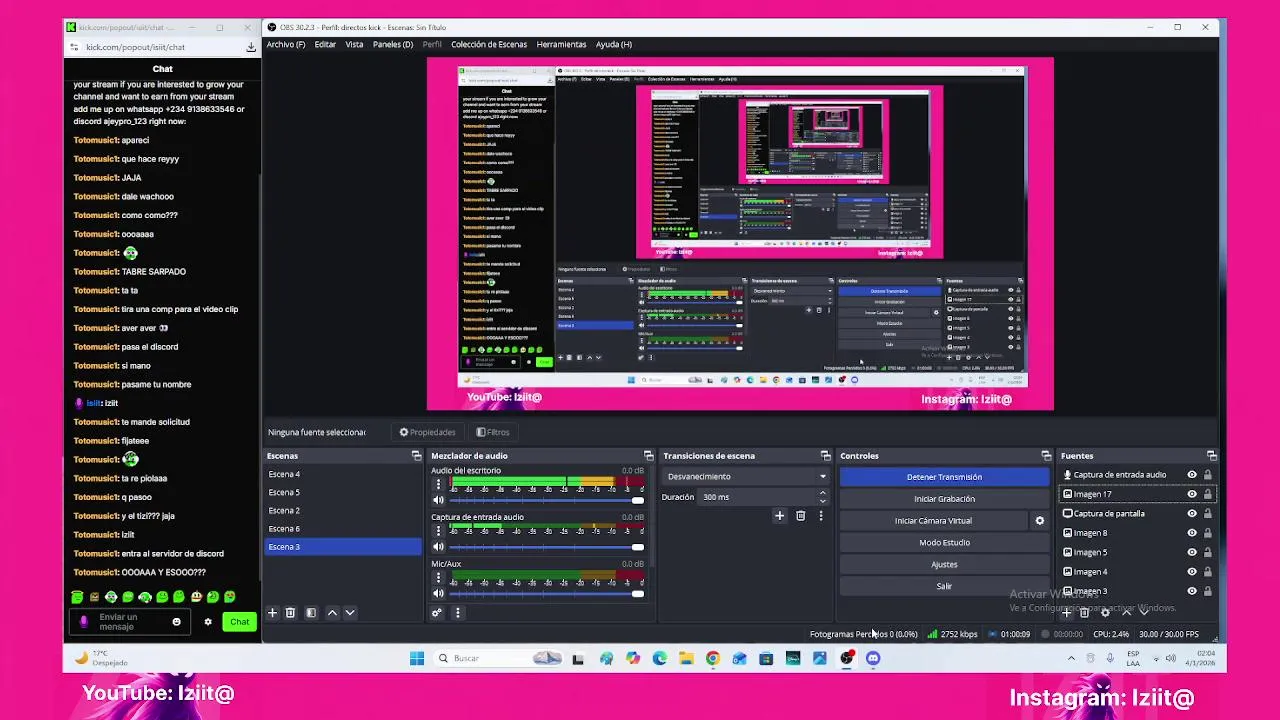The image size is (1280, 720).
Task: Decrease transition duration stepper arrow
Action: (822, 500)
